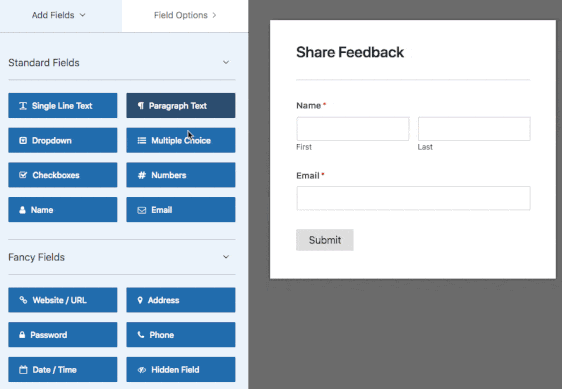562x389 pixels.
Task: Add a Phone field
Action: (181, 335)
